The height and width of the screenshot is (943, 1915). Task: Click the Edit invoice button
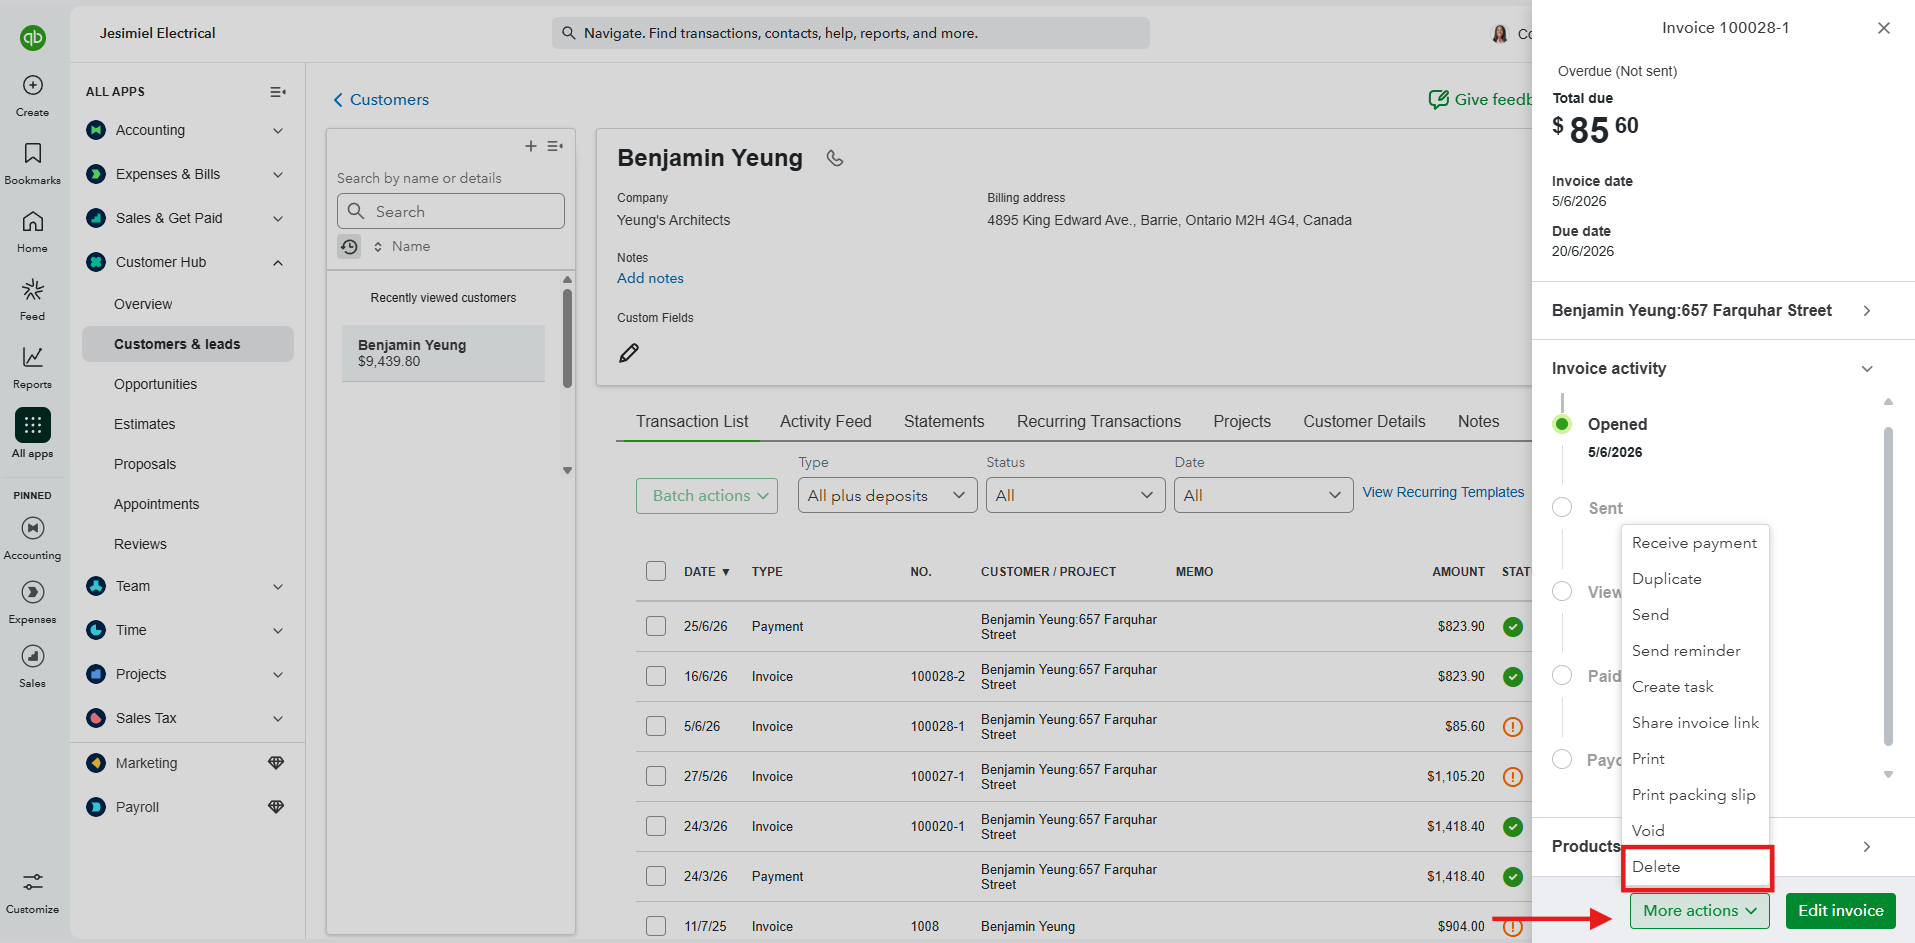1841,911
